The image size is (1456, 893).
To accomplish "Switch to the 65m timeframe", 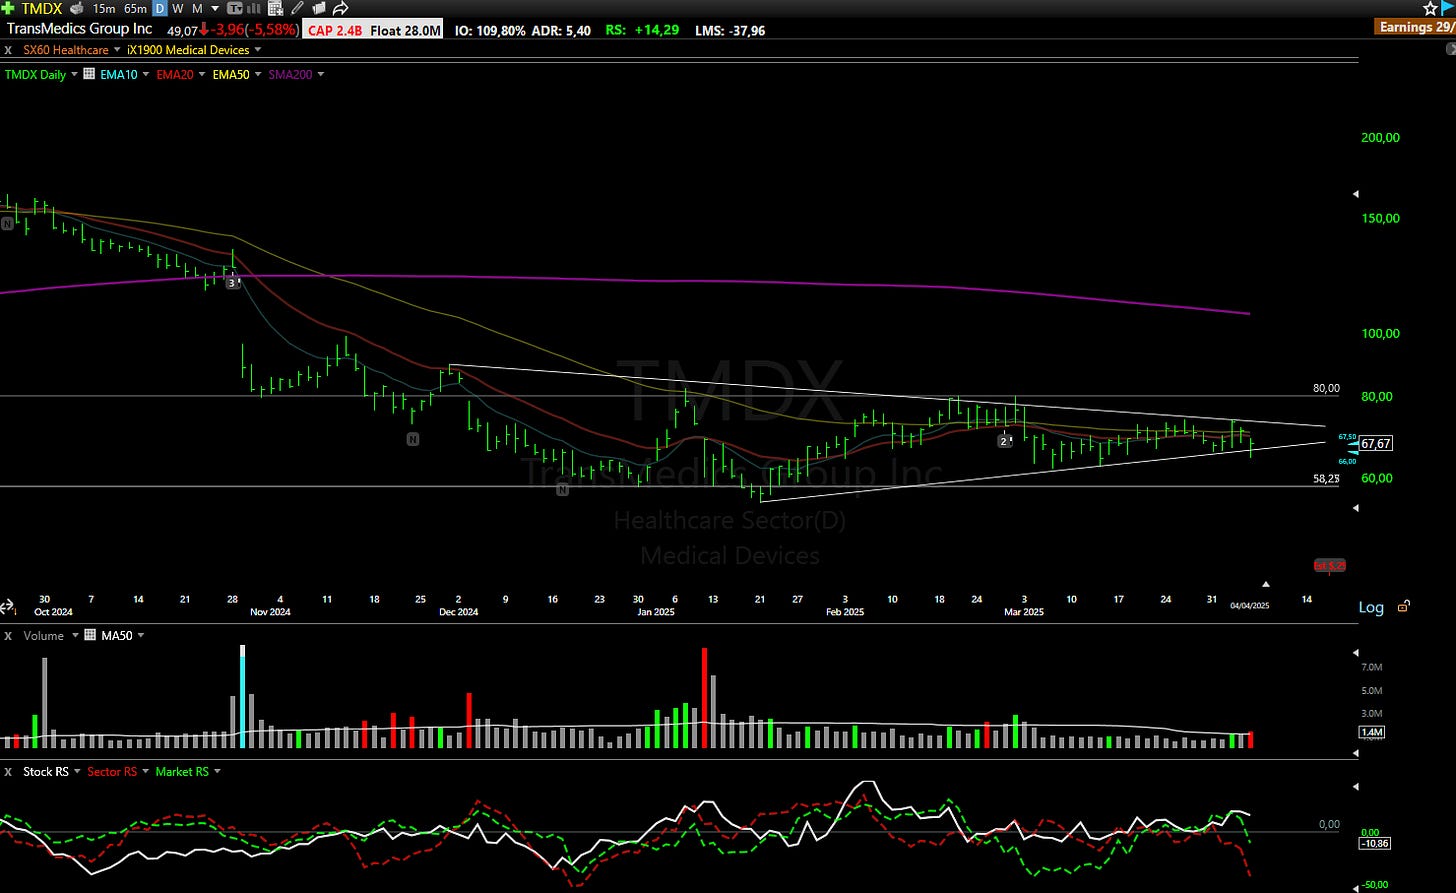I will pyautogui.click(x=135, y=8).
